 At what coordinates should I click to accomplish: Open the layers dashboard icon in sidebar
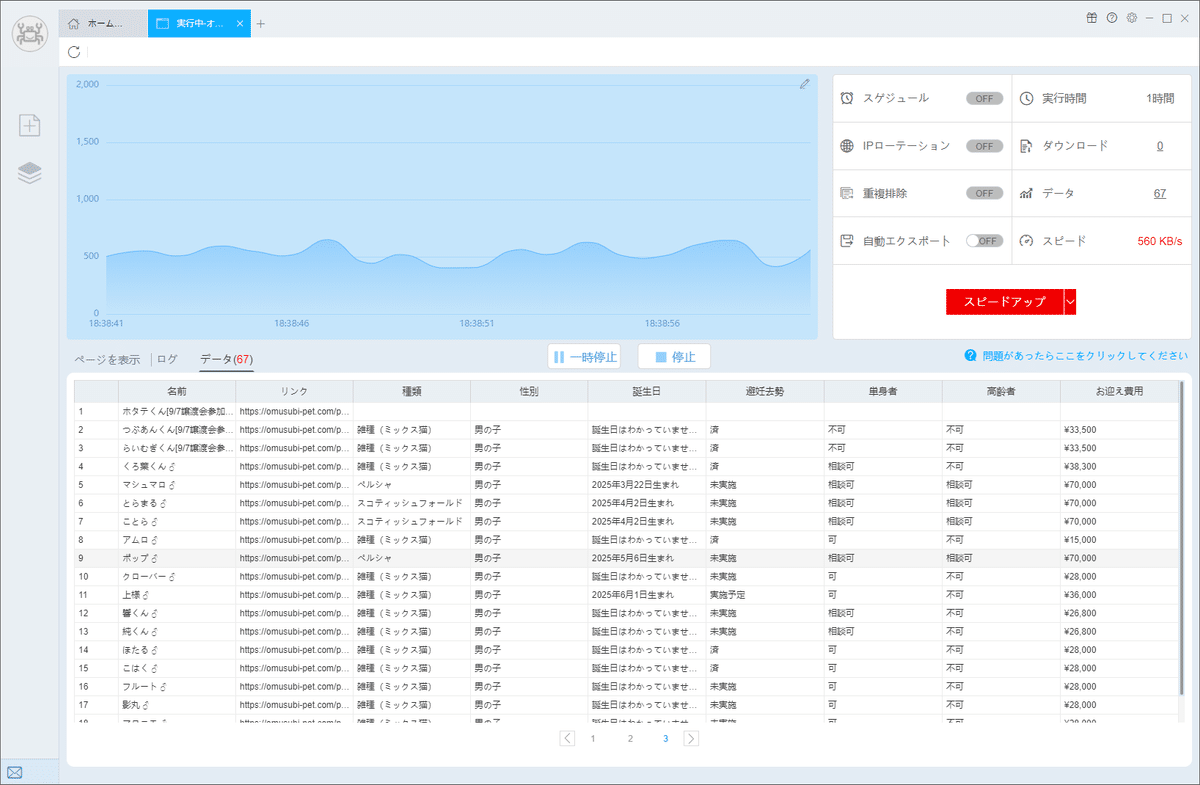click(x=30, y=173)
